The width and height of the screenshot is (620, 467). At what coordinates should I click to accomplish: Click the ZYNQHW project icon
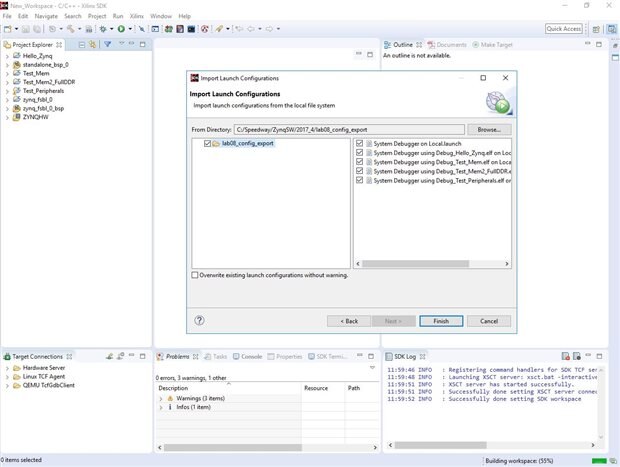pos(16,117)
